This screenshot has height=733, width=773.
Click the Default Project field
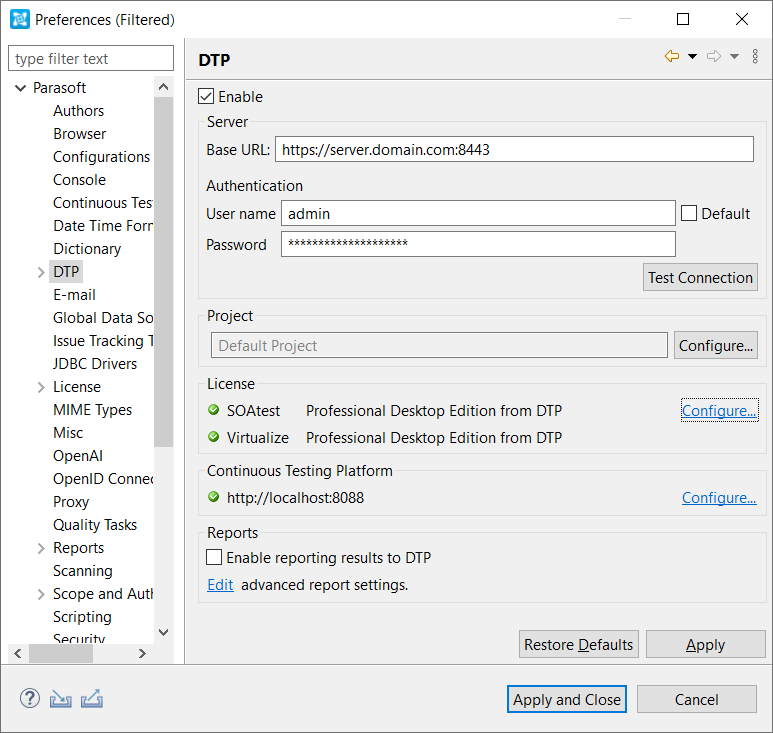pos(439,345)
